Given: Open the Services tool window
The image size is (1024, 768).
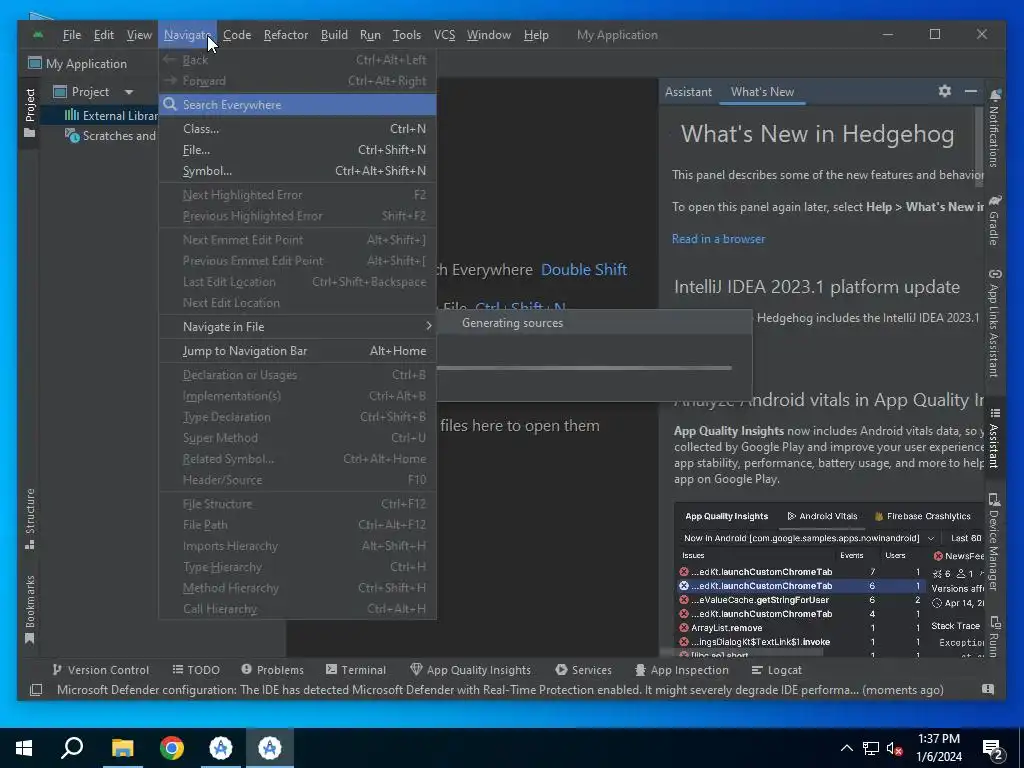Looking at the screenshot, I should coord(583,670).
